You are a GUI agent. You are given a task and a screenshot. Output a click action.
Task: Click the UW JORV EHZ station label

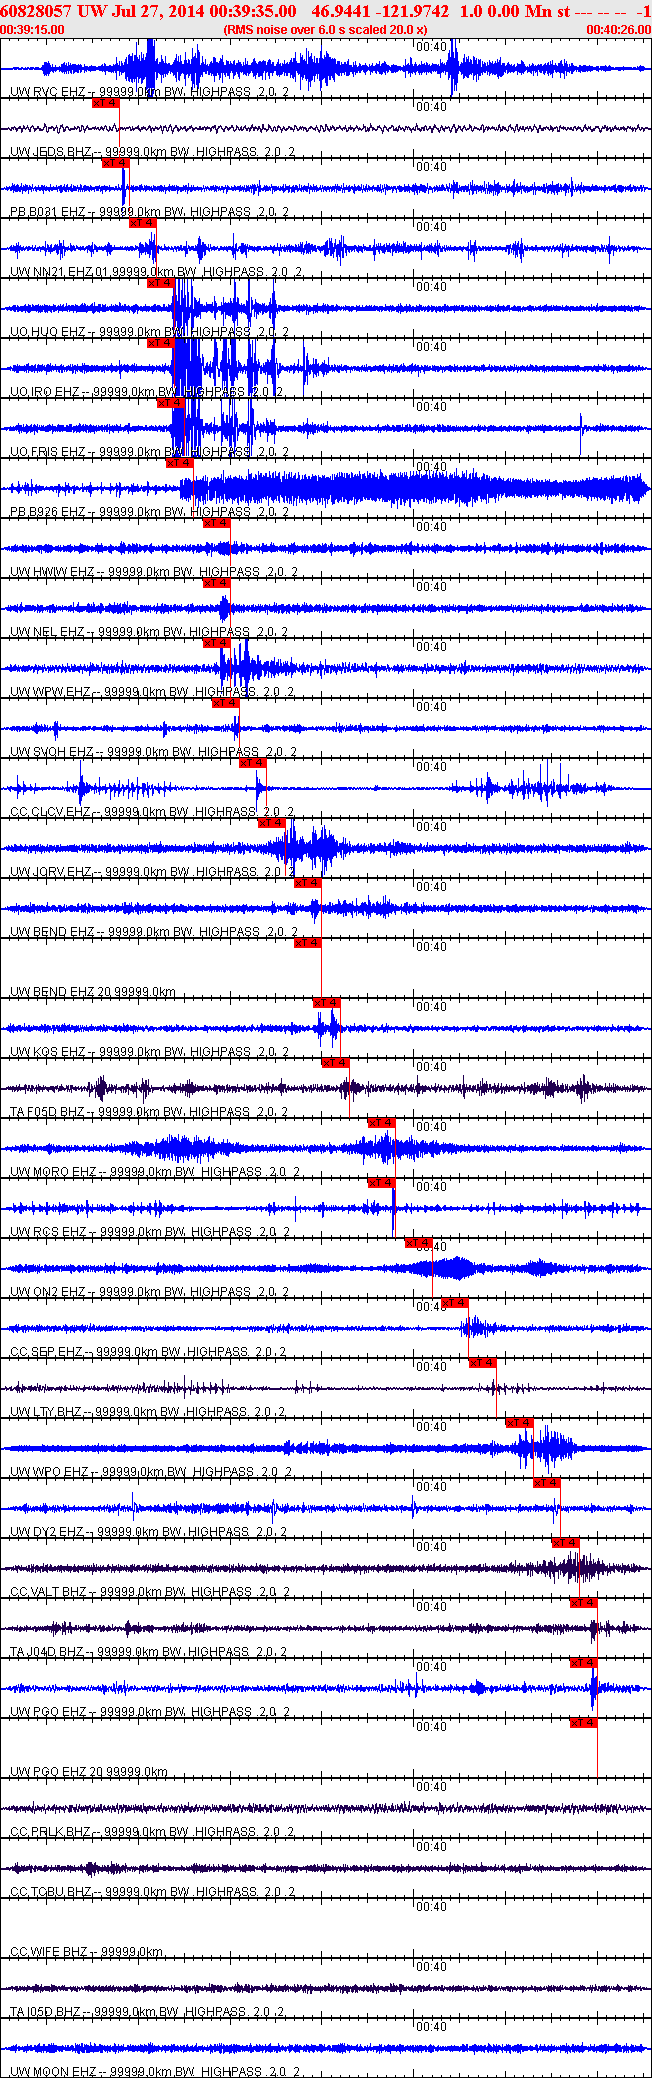pos(152,872)
